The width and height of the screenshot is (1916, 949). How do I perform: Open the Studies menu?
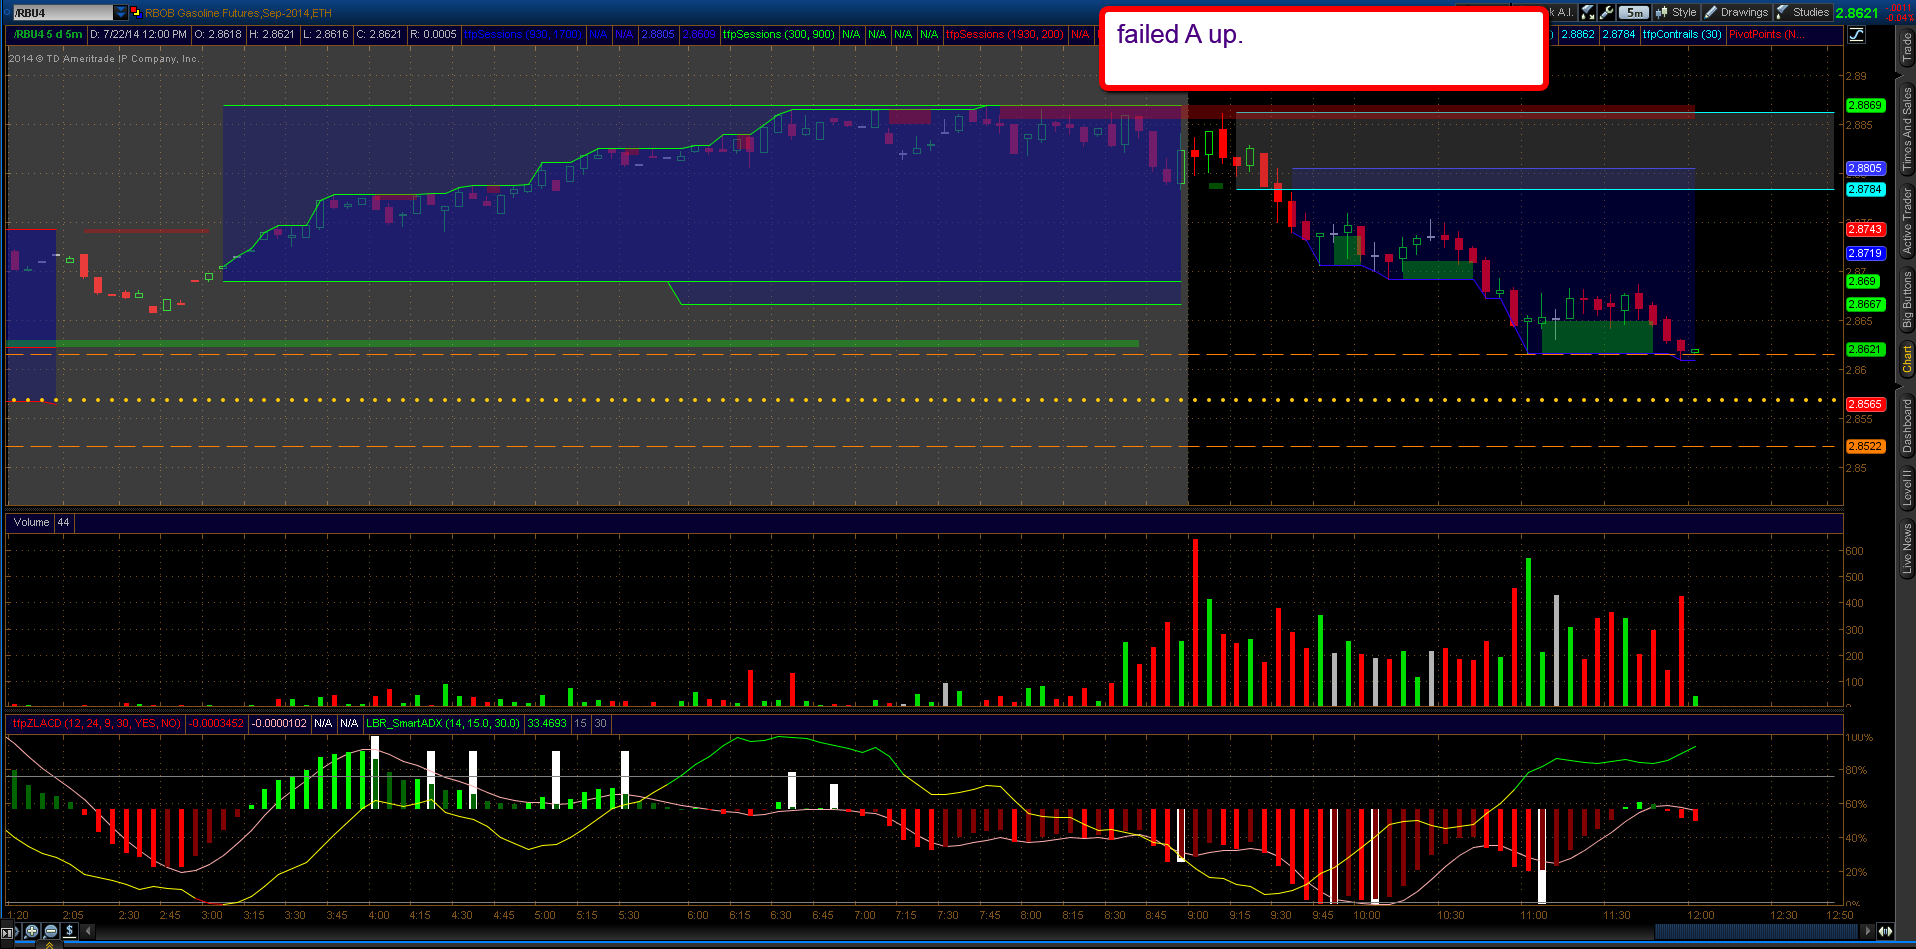pyautogui.click(x=1803, y=13)
